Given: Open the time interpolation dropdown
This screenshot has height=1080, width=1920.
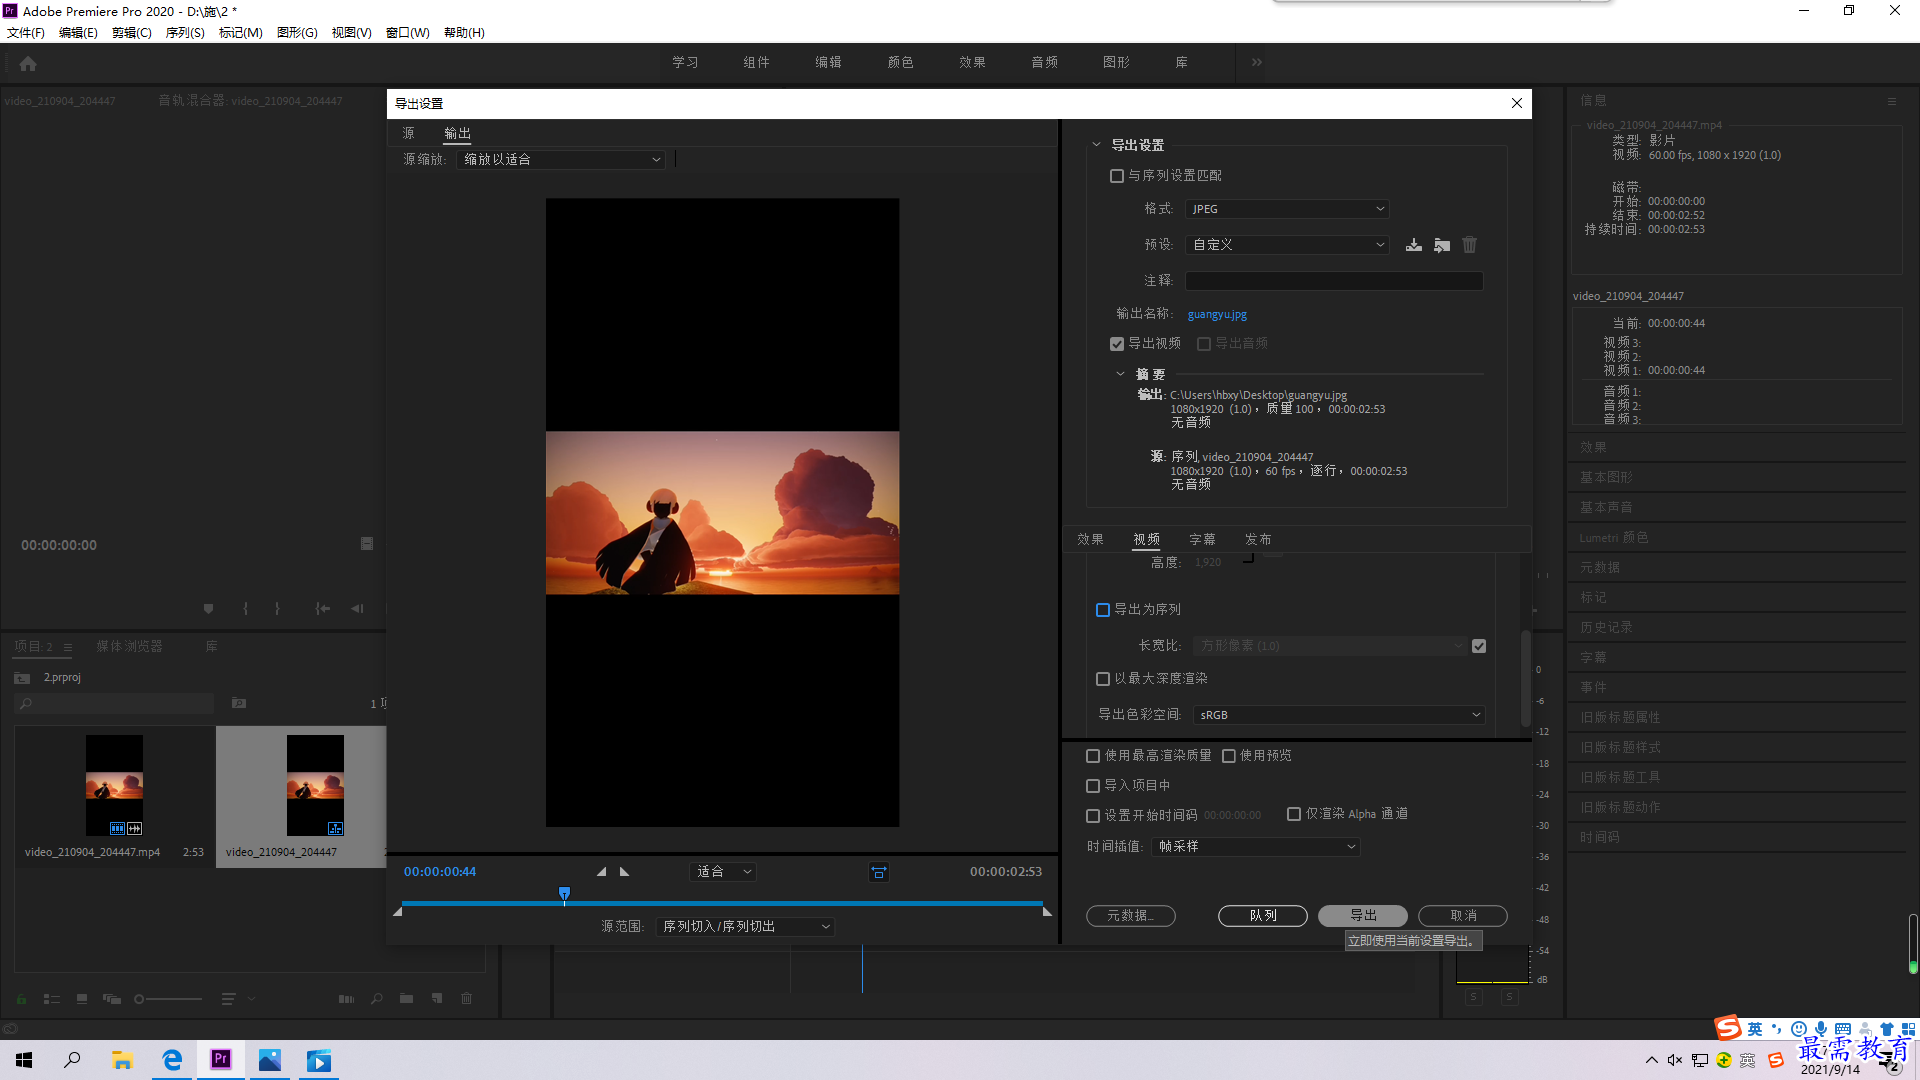Looking at the screenshot, I should click(1255, 847).
